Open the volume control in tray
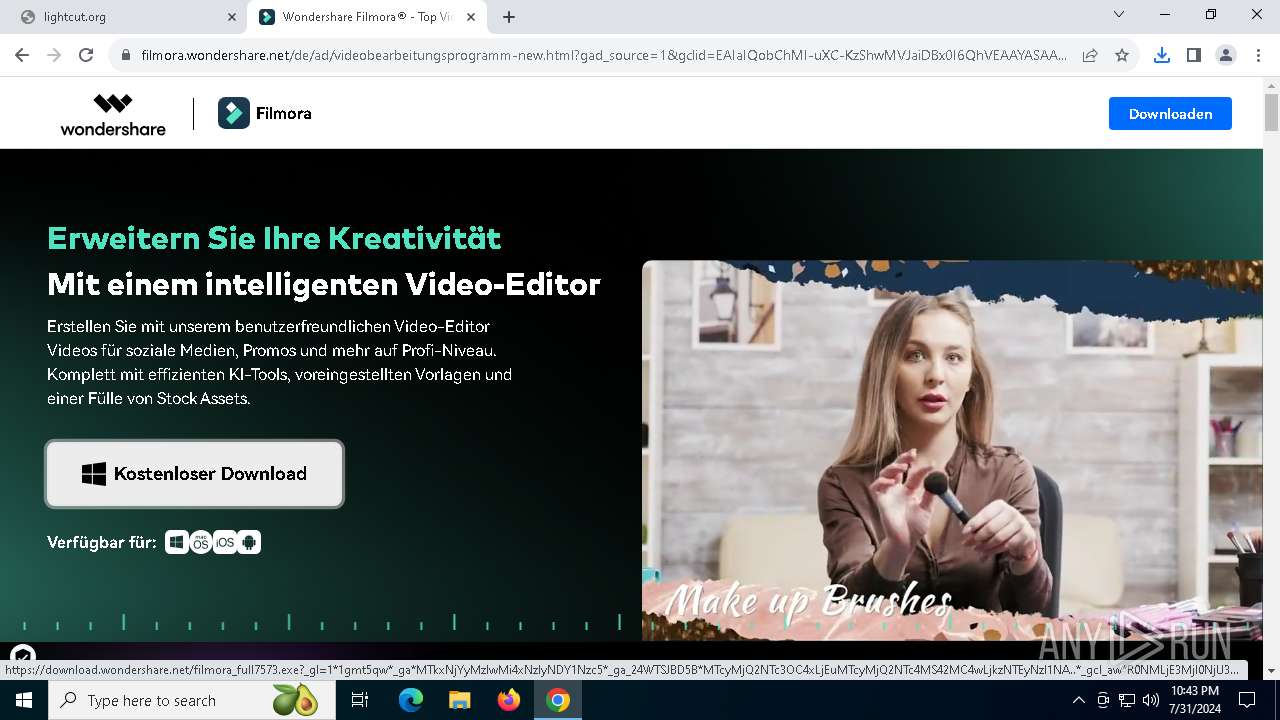This screenshot has height=720, width=1280. pyautogui.click(x=1151, y=700)
